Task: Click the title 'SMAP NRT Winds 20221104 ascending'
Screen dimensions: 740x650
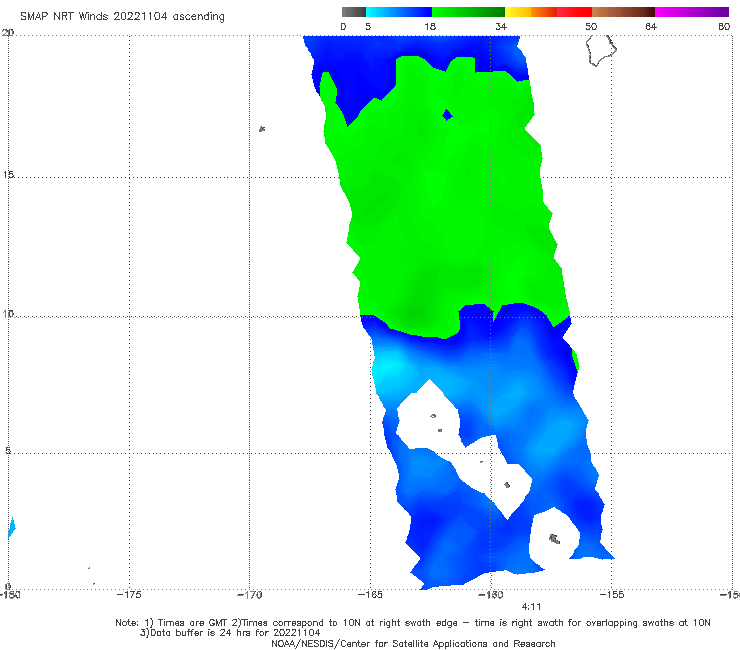Action: click(x=122, y=17)
